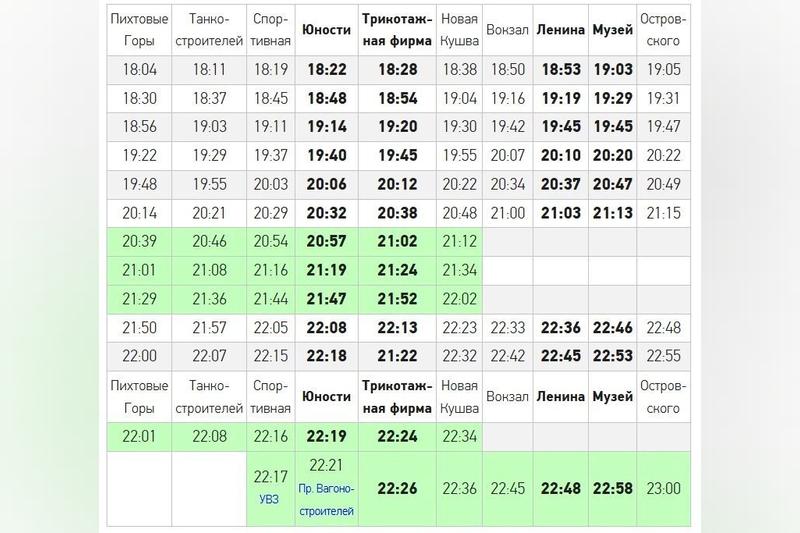
Task: Click the 23:00 arrival time cell
Action: (x=664, y=488)
